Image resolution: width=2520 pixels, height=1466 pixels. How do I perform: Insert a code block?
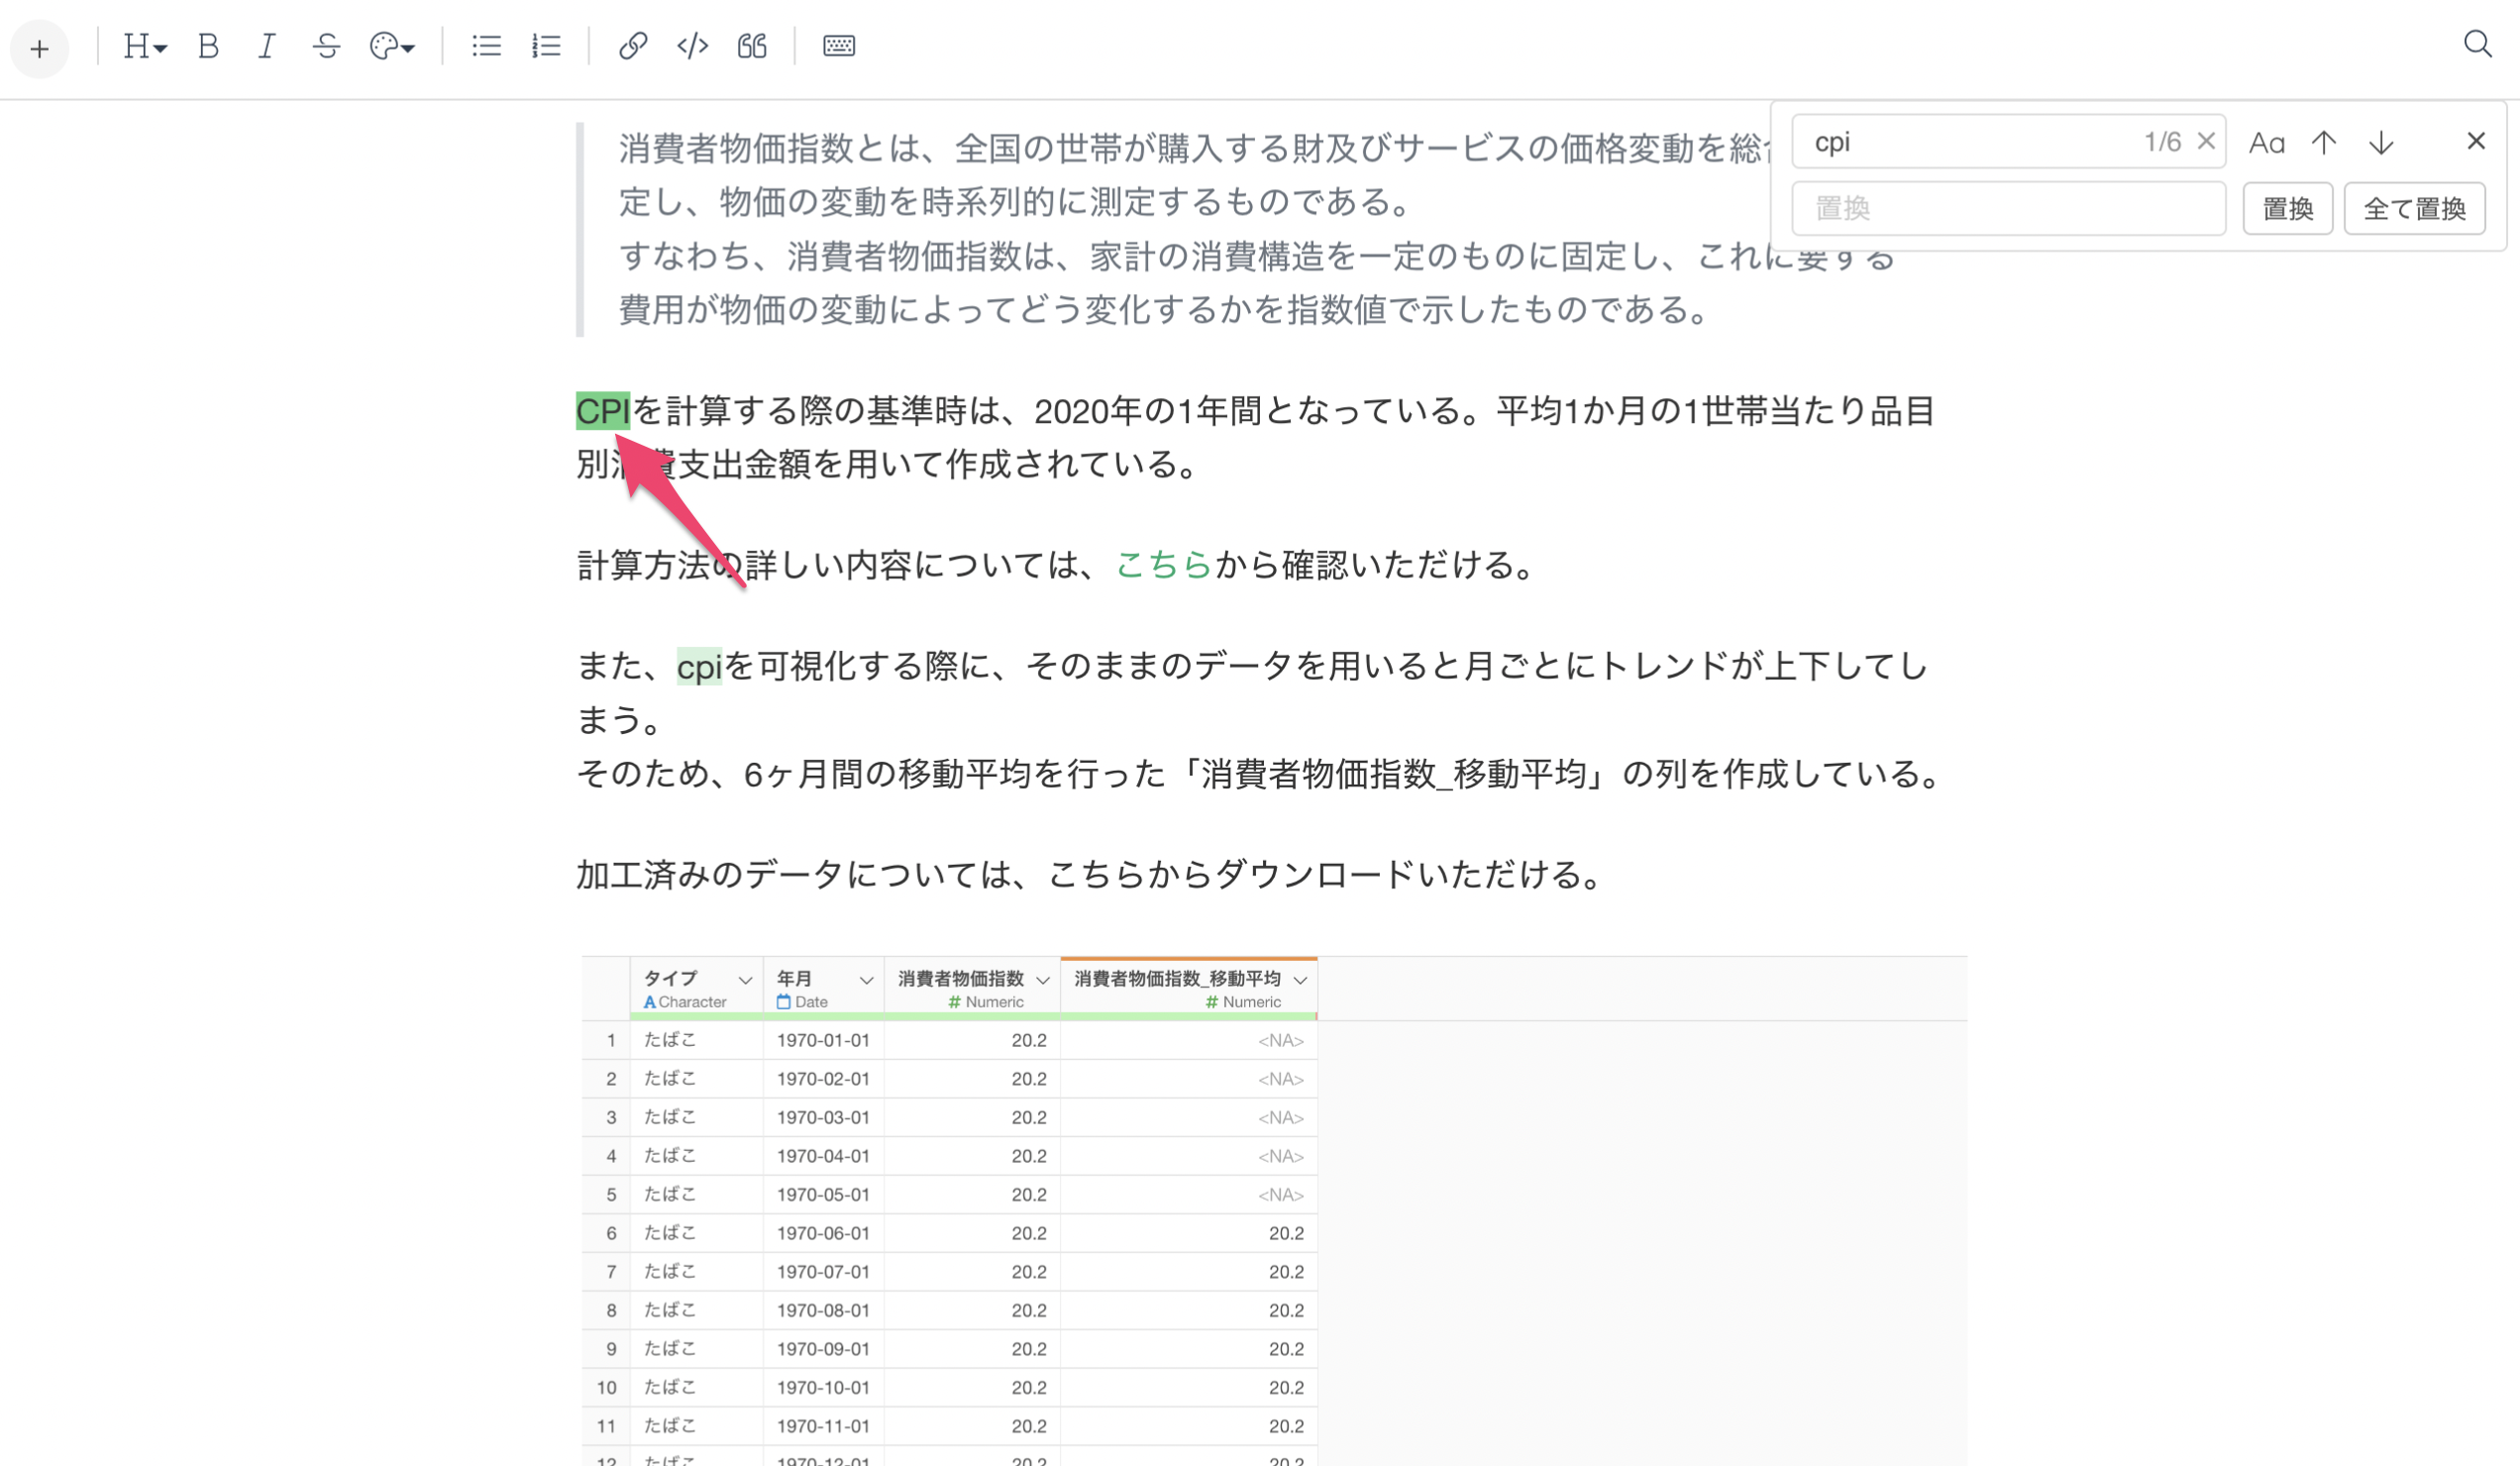tap(692, 46)
